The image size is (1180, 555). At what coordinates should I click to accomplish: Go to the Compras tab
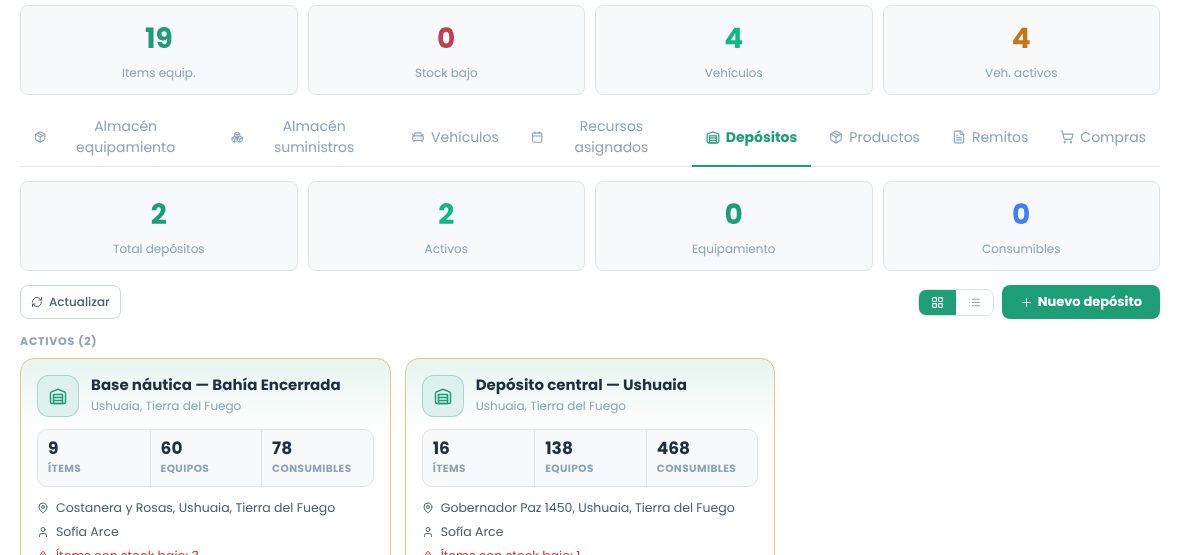1102,137
